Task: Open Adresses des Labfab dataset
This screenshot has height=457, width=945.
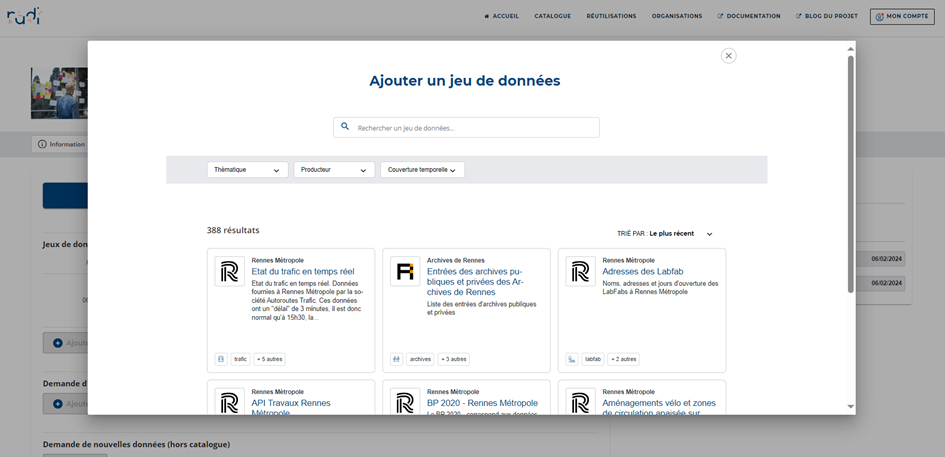Action: pyautogui.click(x=643, y=271)
